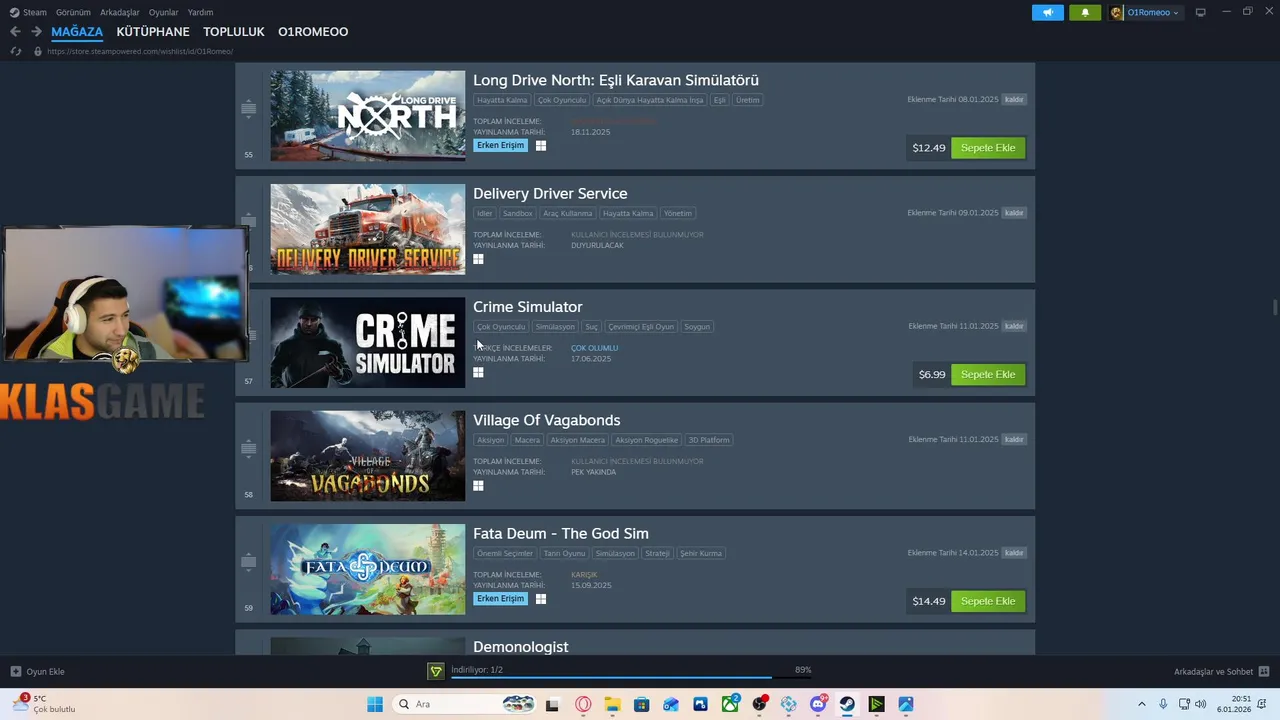Select the Hayatta Kalma tag on Long Drive North
This screenshot has width=1280, height=720.
pos(502,100)
